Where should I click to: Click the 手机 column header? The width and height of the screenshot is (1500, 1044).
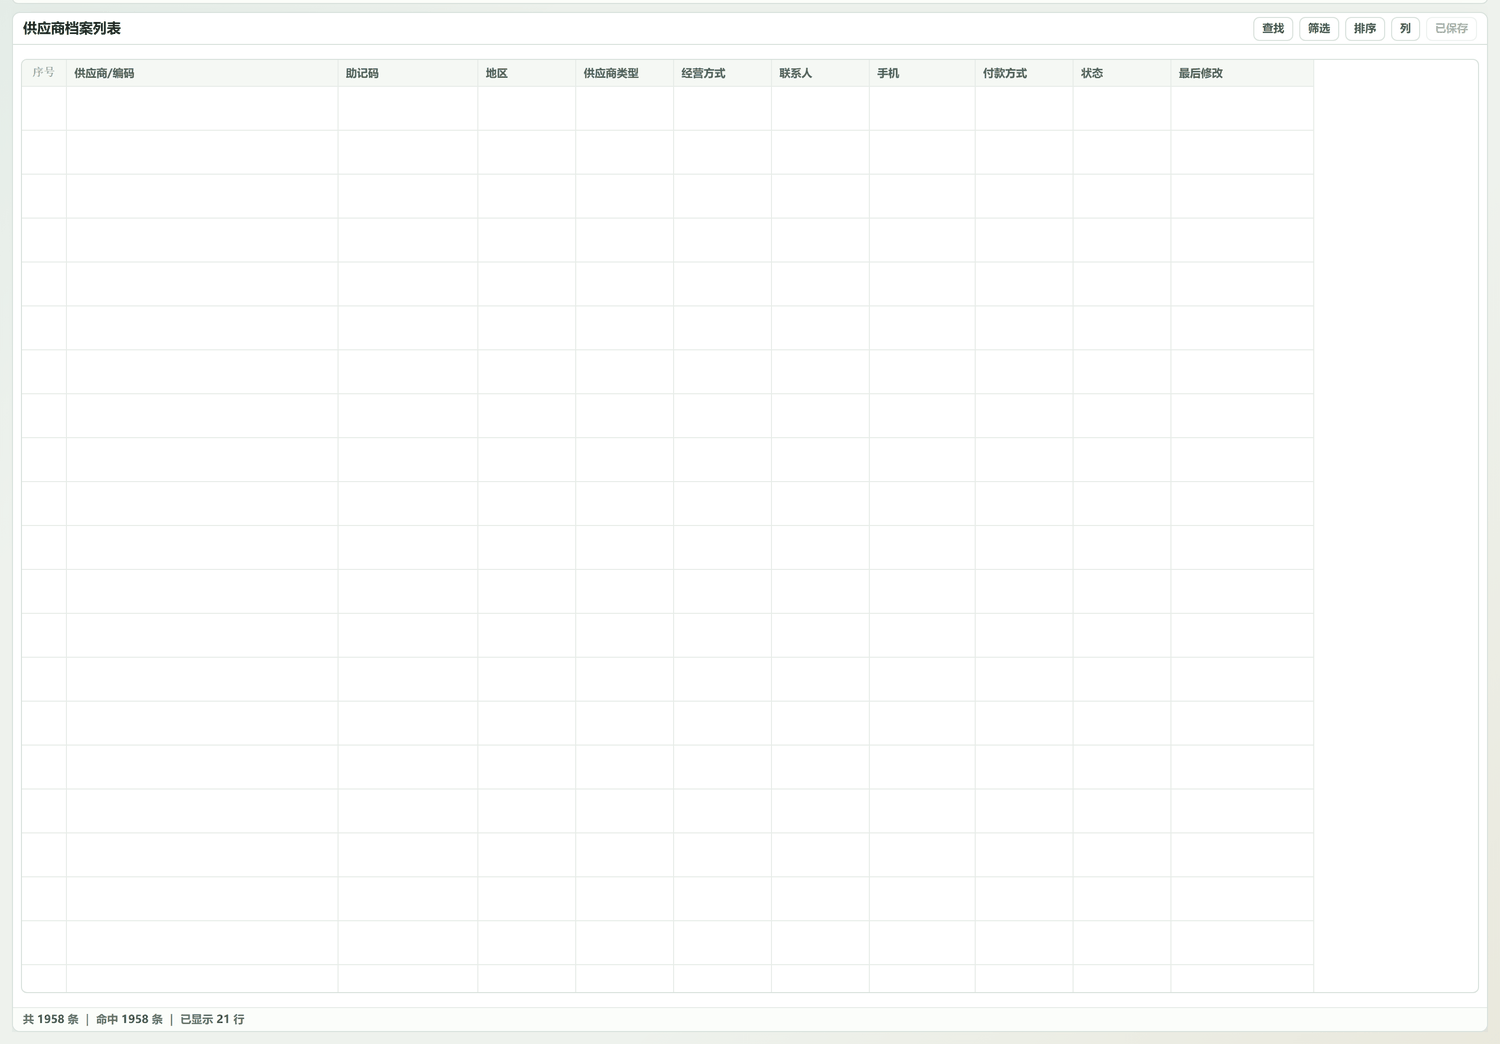(x=923, y=73)
